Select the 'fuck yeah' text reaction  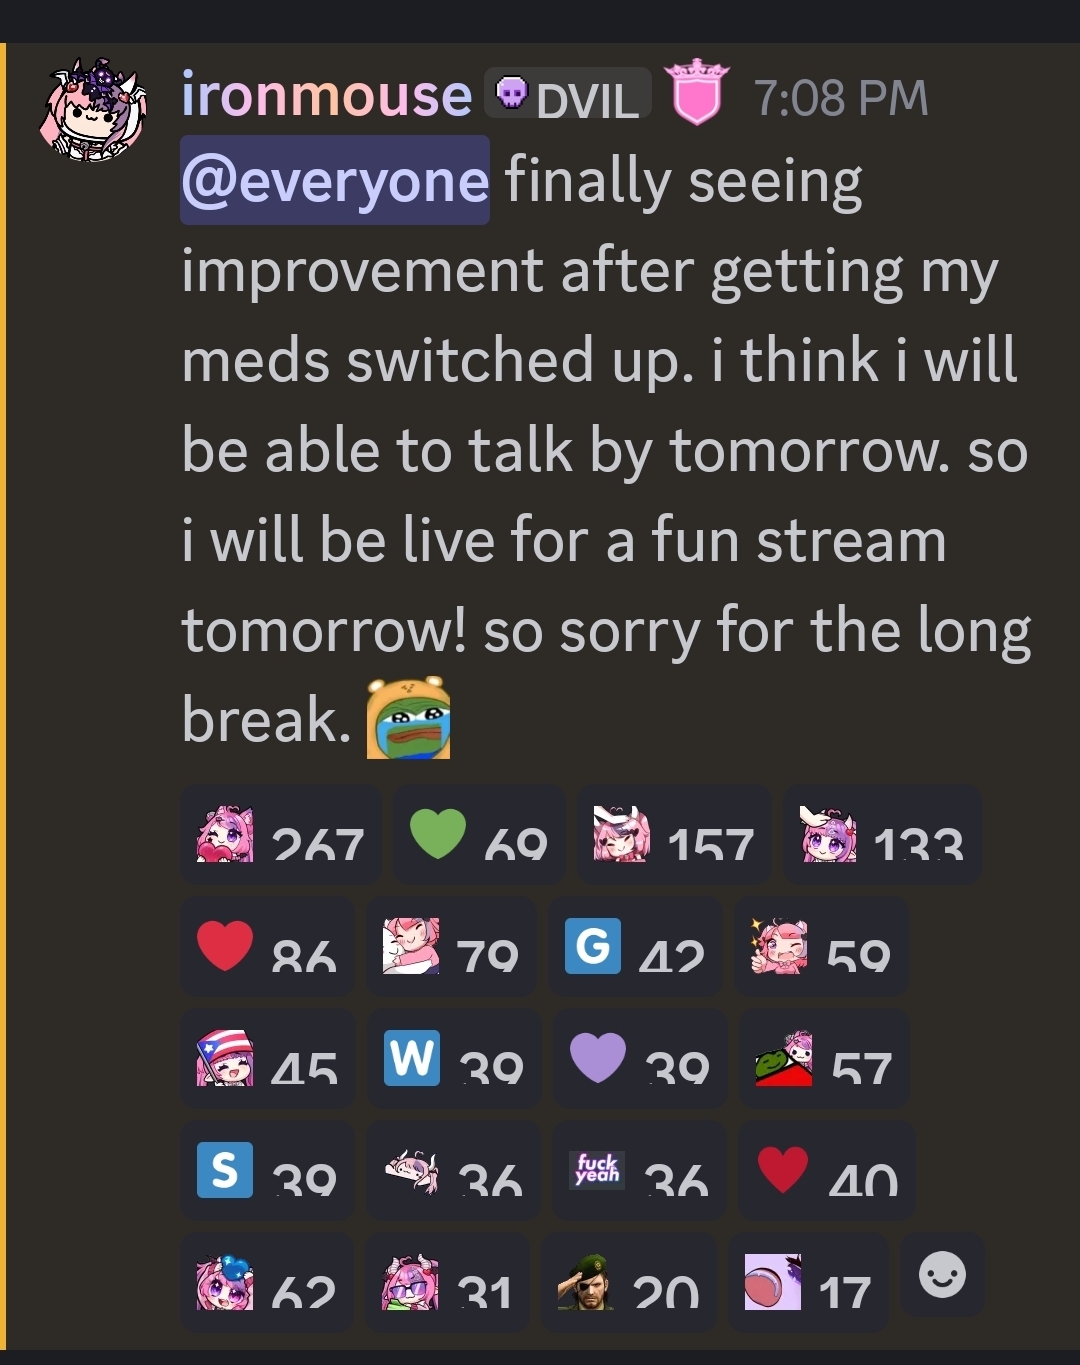(640, 1170)
